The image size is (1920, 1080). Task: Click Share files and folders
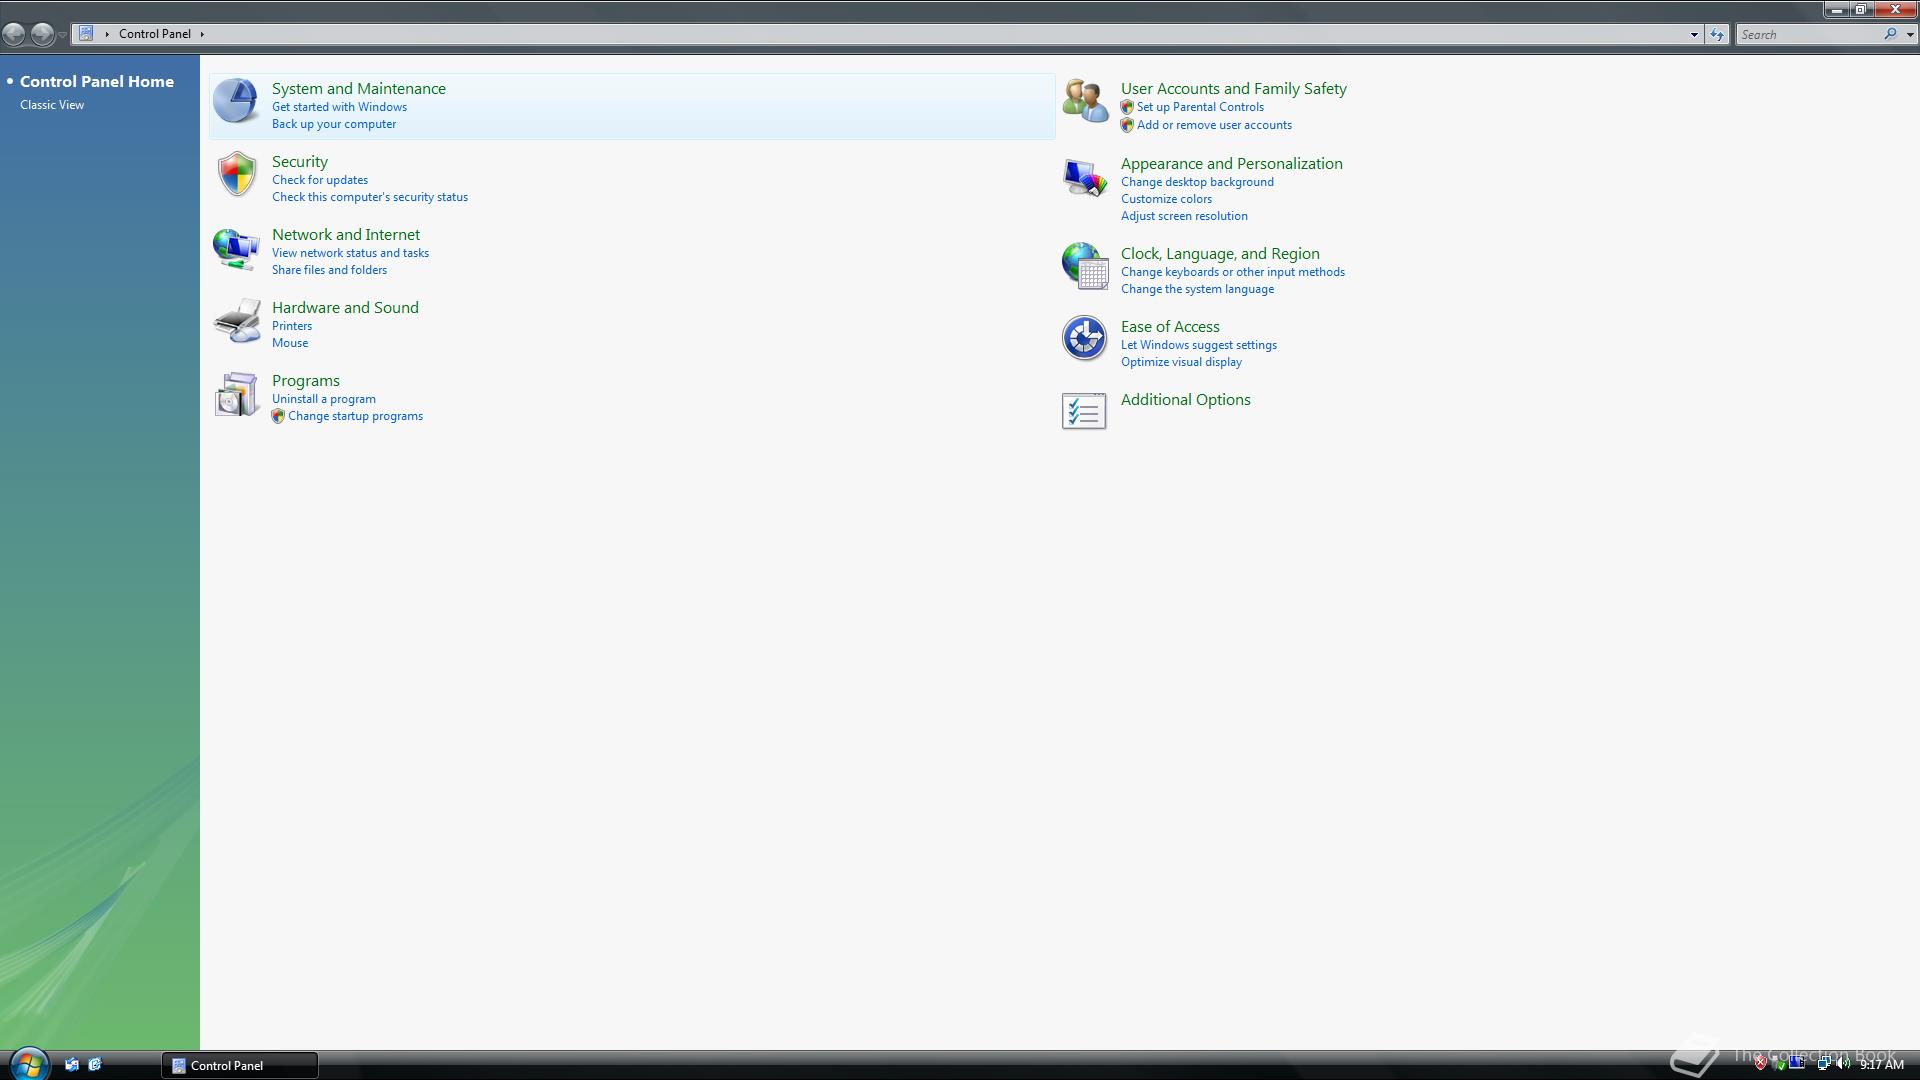tap(329, 270)
